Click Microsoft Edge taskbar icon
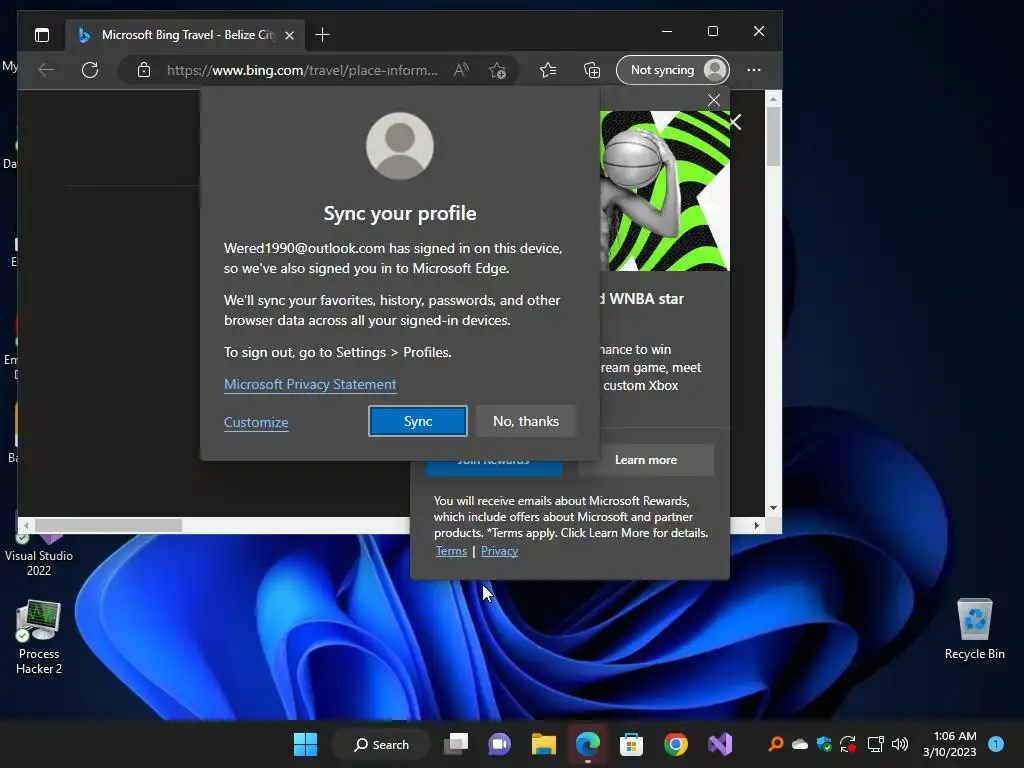Image resolution: width=1024 pixels, height=768 pixels. (588, 744)
